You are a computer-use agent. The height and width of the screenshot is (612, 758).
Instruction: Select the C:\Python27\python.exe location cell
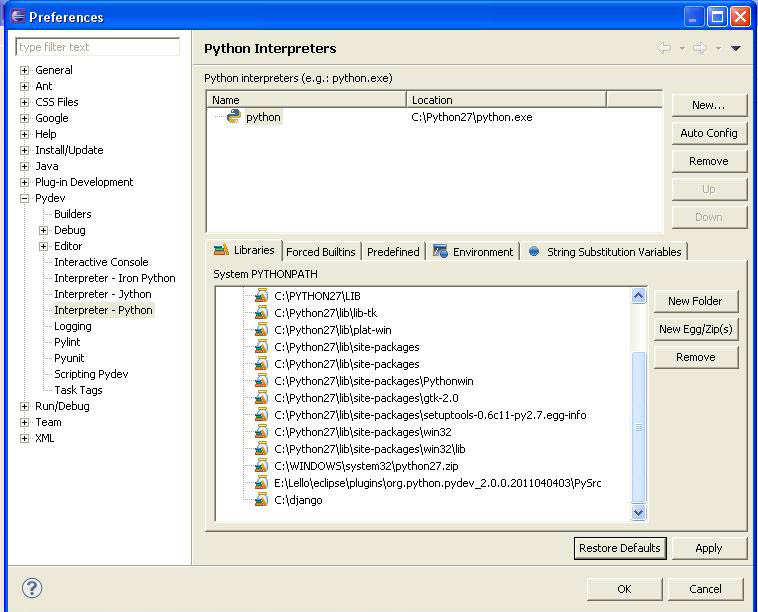472,117
